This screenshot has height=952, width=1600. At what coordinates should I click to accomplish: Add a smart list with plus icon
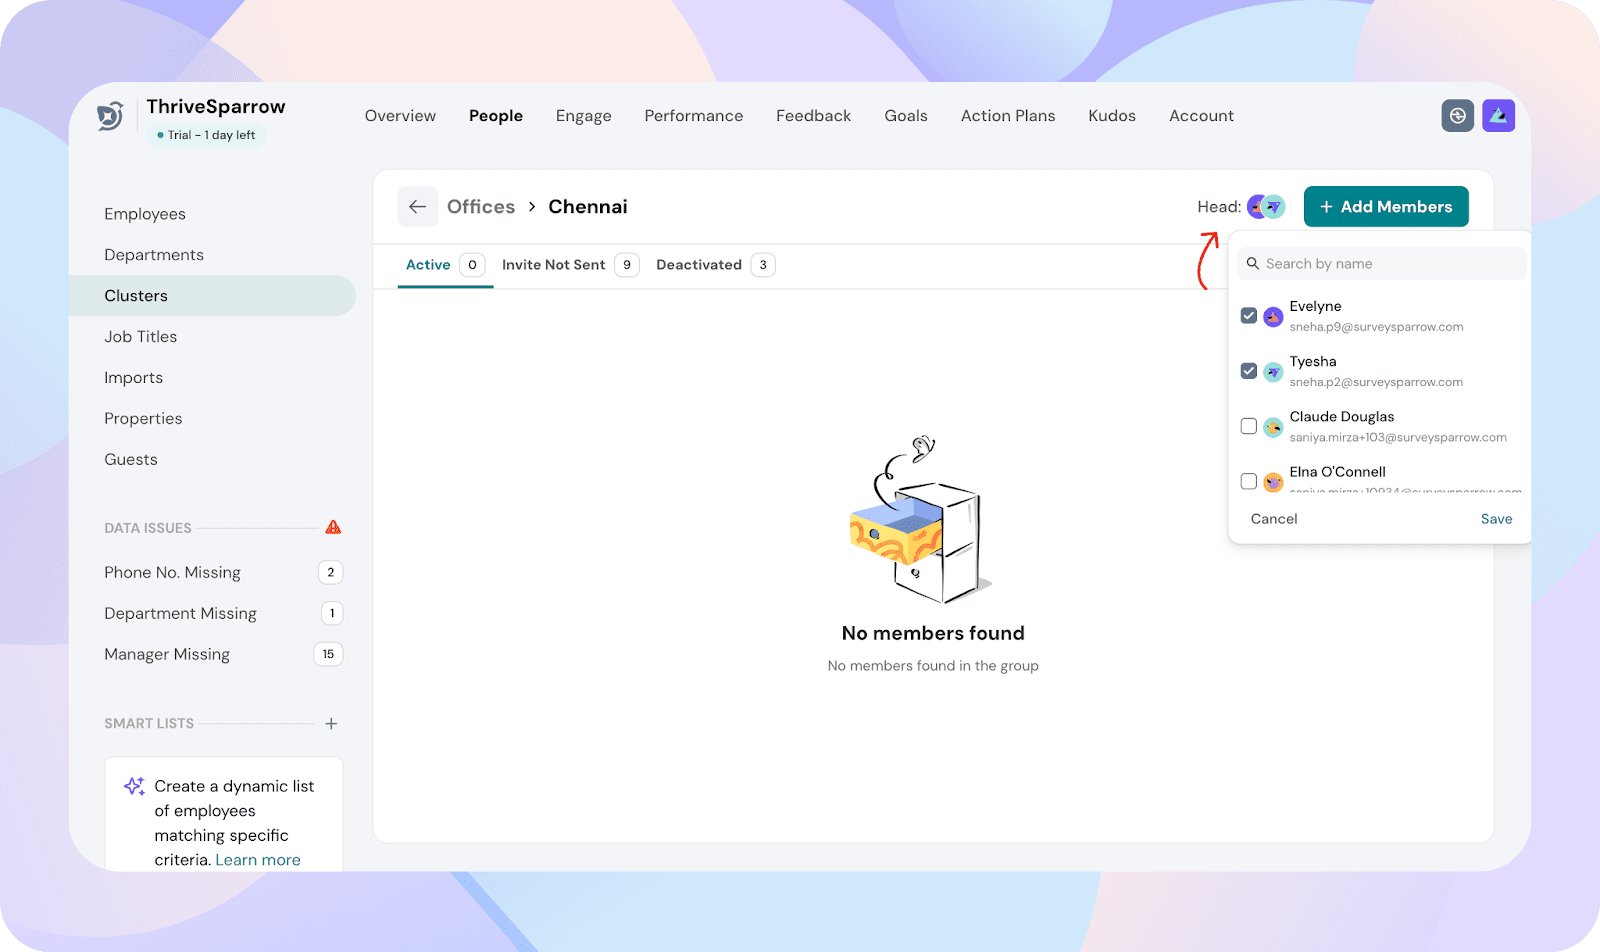[331, 723]
